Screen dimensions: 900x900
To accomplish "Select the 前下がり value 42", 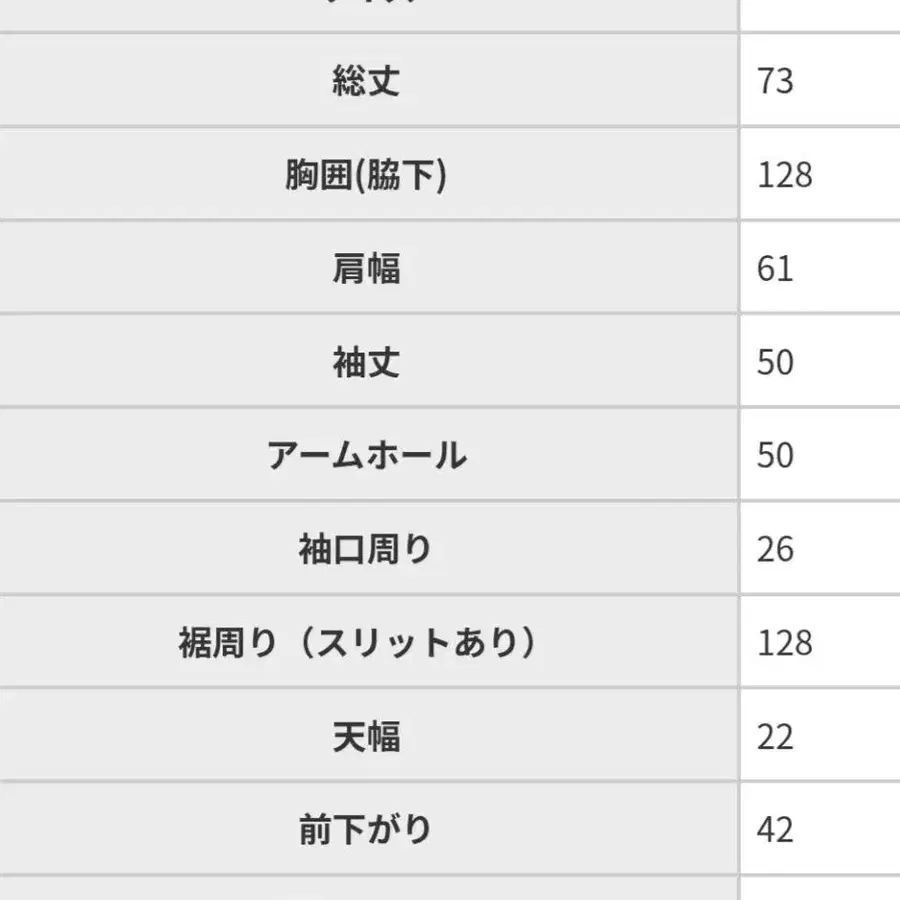I will [x=775, y=830].
